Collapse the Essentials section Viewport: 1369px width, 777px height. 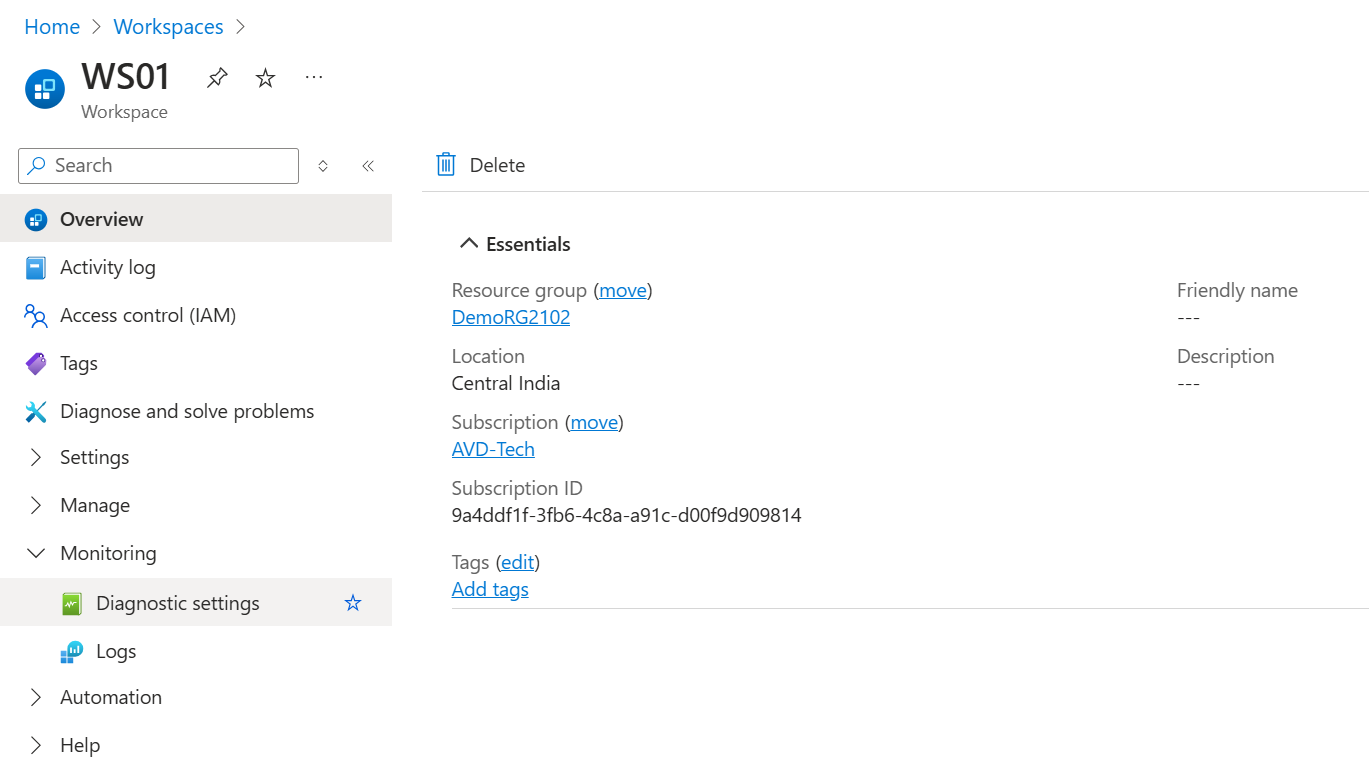coord(468,244)
